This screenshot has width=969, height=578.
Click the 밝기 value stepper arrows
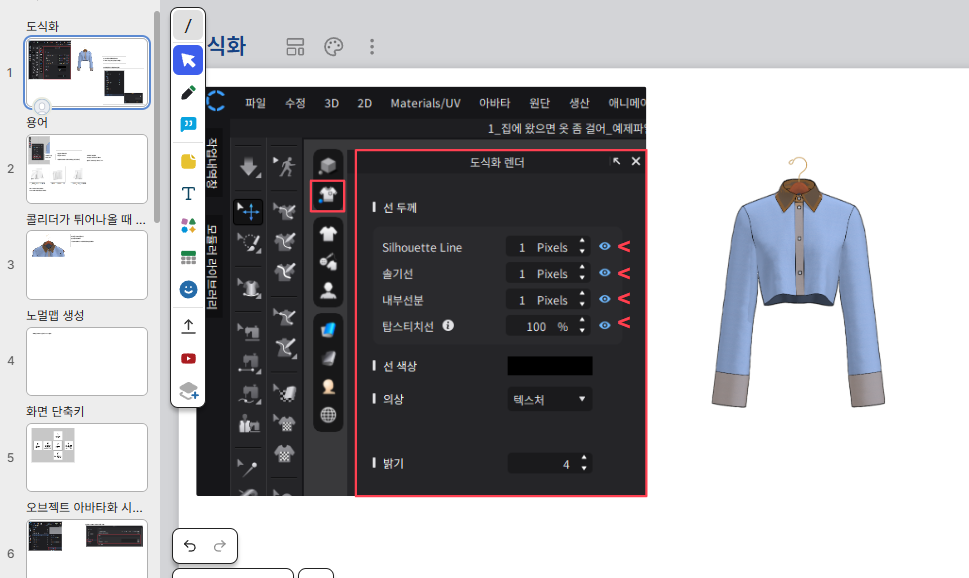coord(584,464)
